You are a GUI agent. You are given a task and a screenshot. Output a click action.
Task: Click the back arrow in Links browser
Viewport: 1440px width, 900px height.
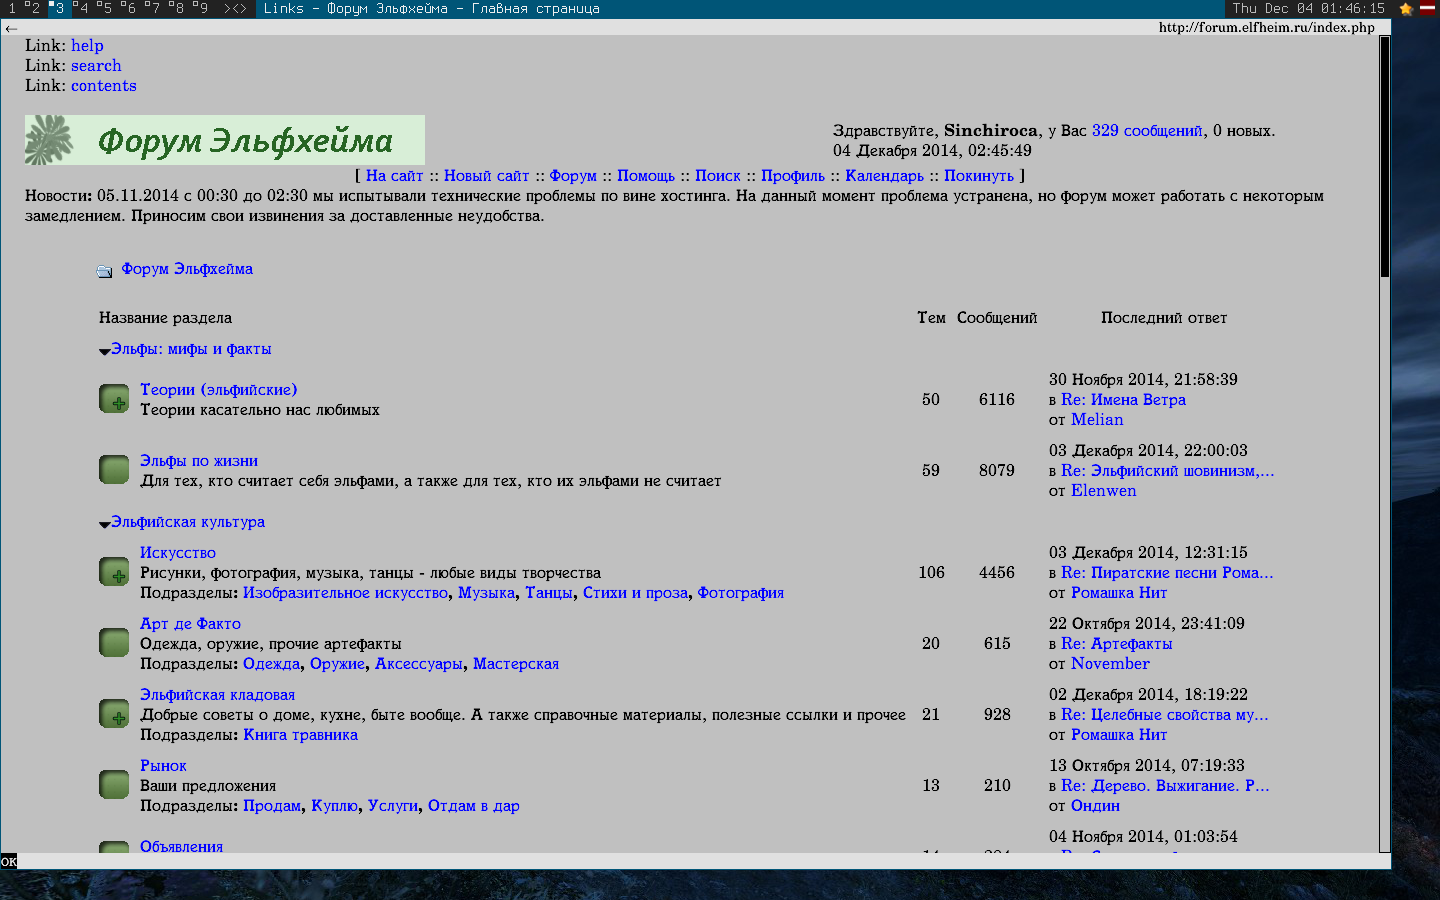click(x=11, y=28)
